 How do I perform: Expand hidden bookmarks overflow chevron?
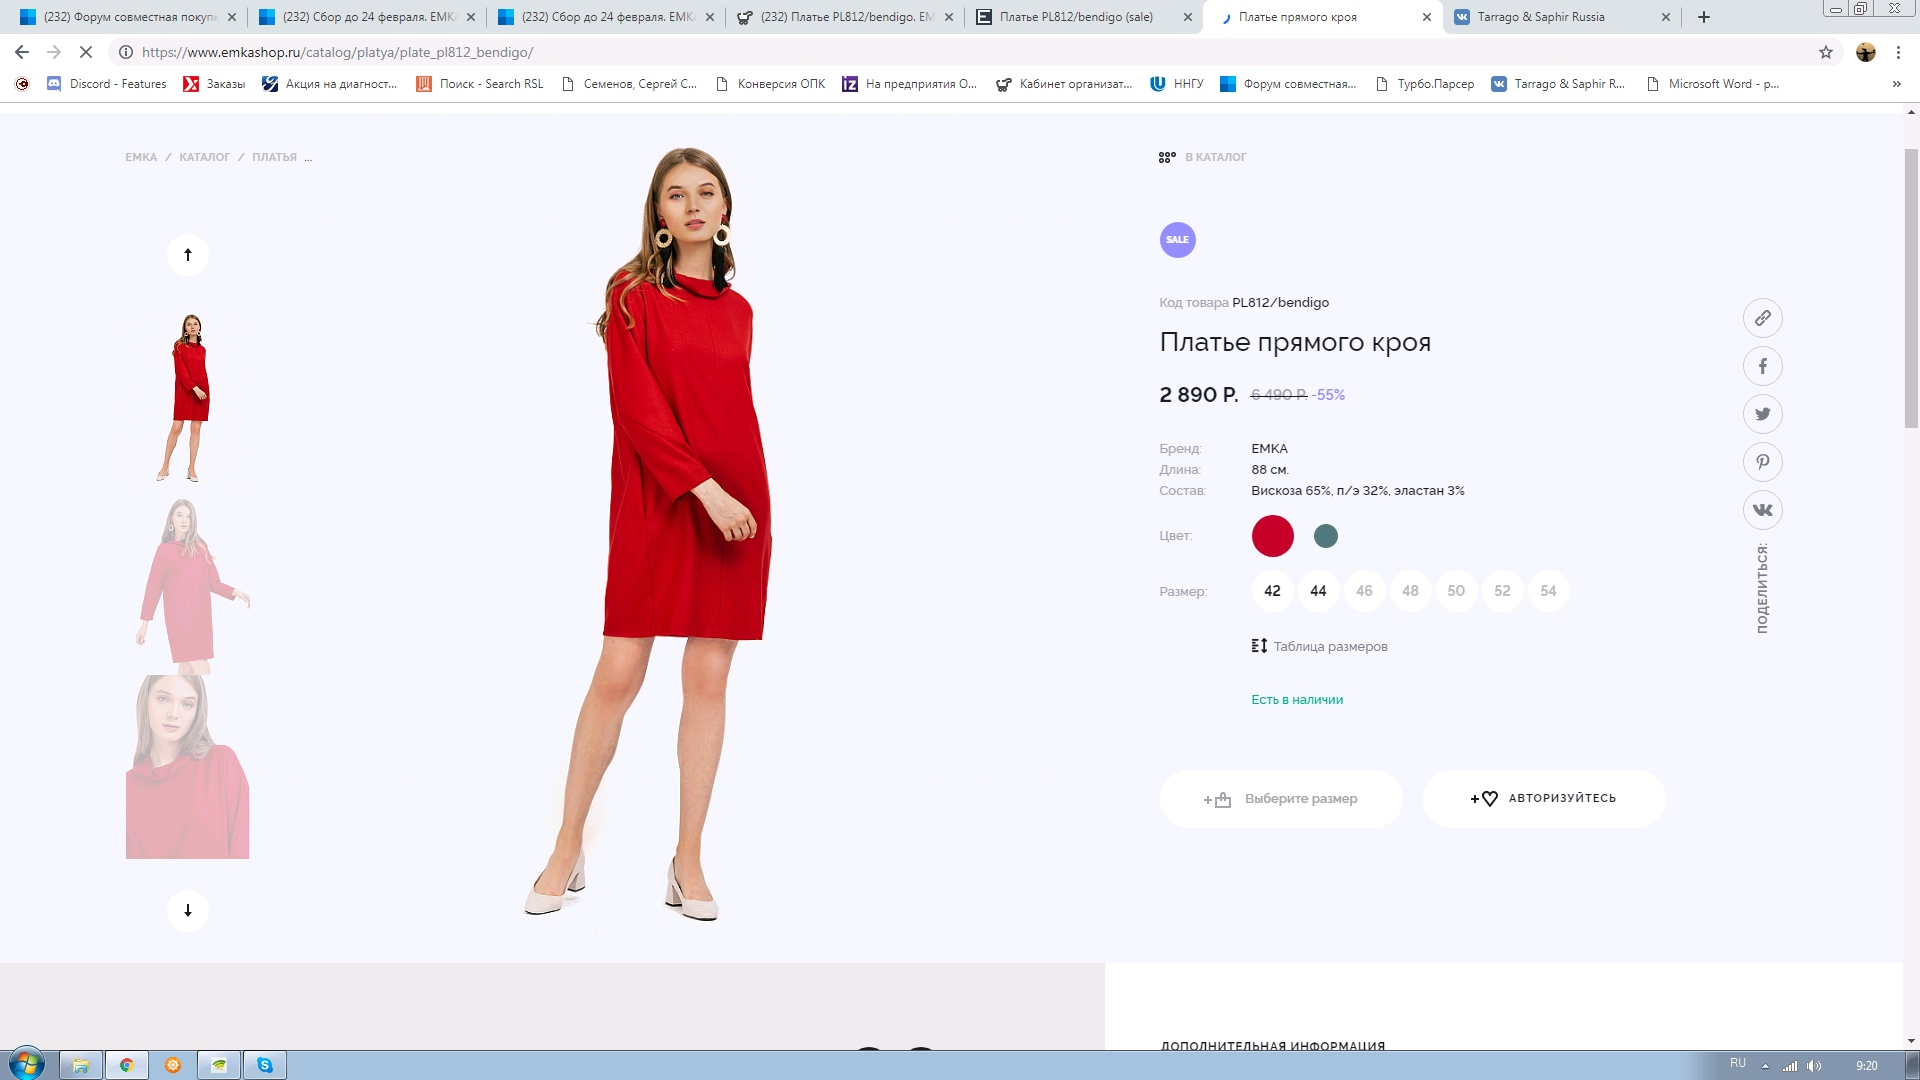pyautogui.click(x=1896, y=84)
